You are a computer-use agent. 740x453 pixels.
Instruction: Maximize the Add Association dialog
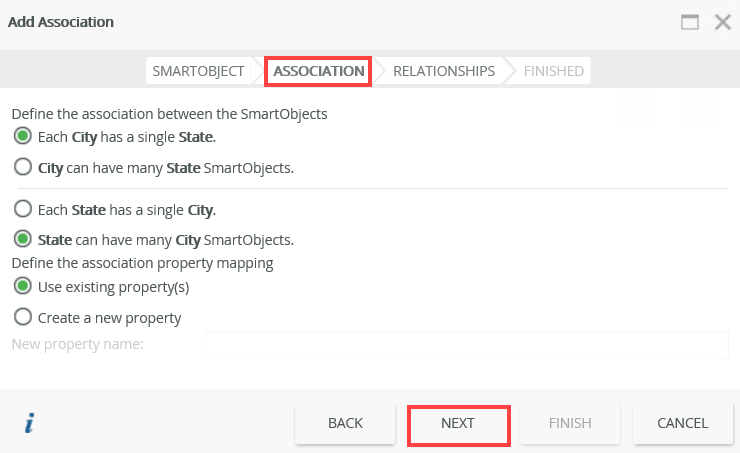click(x=689, y=22)
